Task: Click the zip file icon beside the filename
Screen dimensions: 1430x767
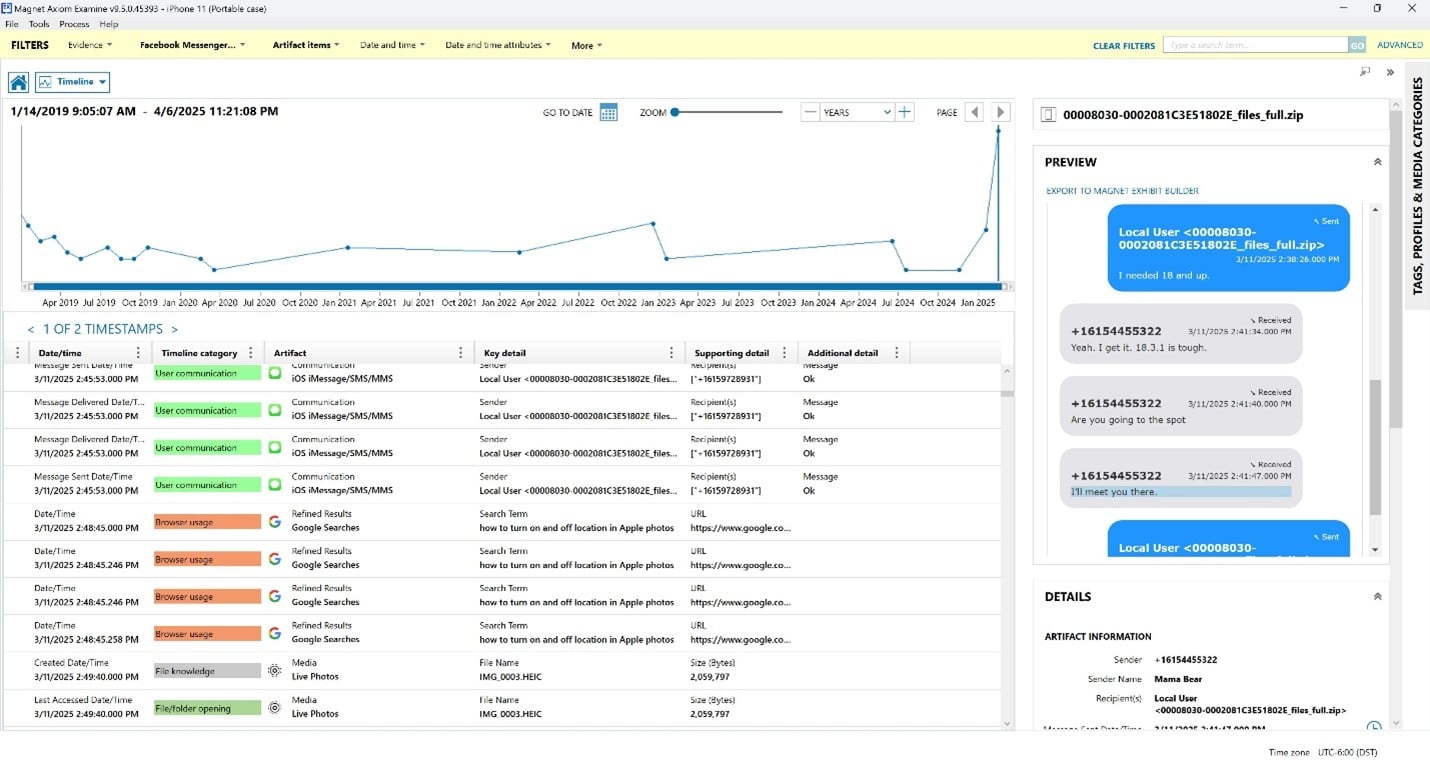Action: (x=1046, y=114)
